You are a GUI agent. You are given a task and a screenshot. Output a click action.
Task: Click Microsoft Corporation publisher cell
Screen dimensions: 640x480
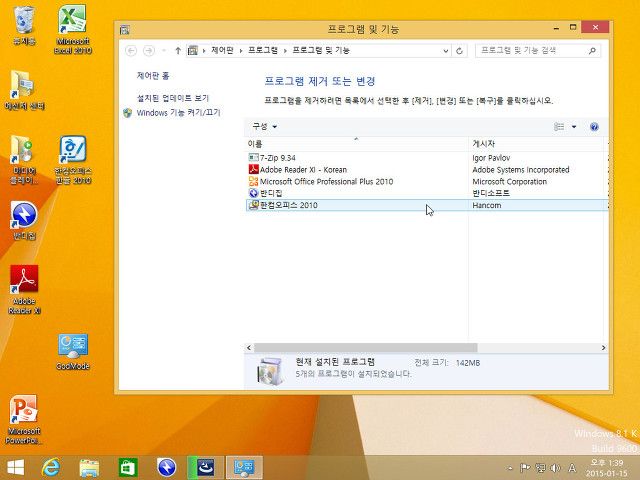pyautogui.click(x=509, y=181)
